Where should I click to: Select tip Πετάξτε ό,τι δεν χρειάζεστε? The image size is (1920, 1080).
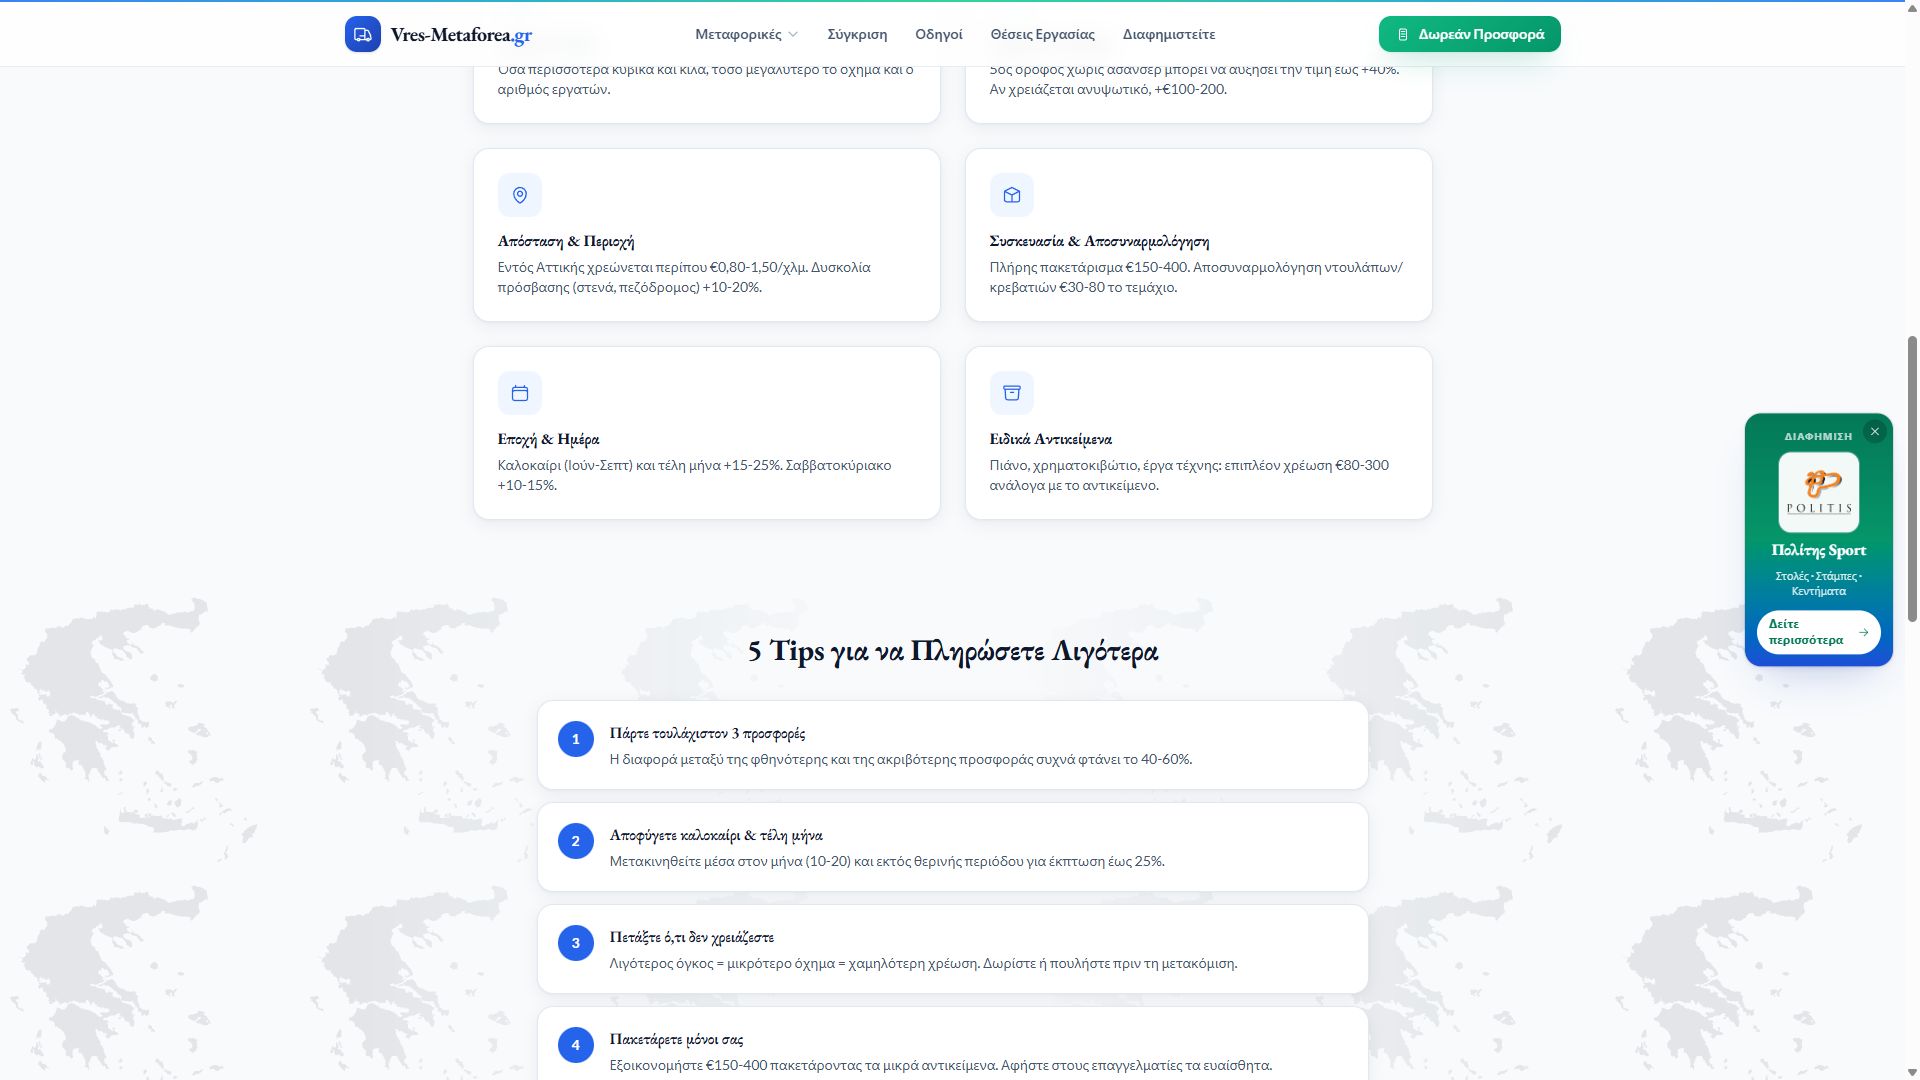click(x=691, y=937)
